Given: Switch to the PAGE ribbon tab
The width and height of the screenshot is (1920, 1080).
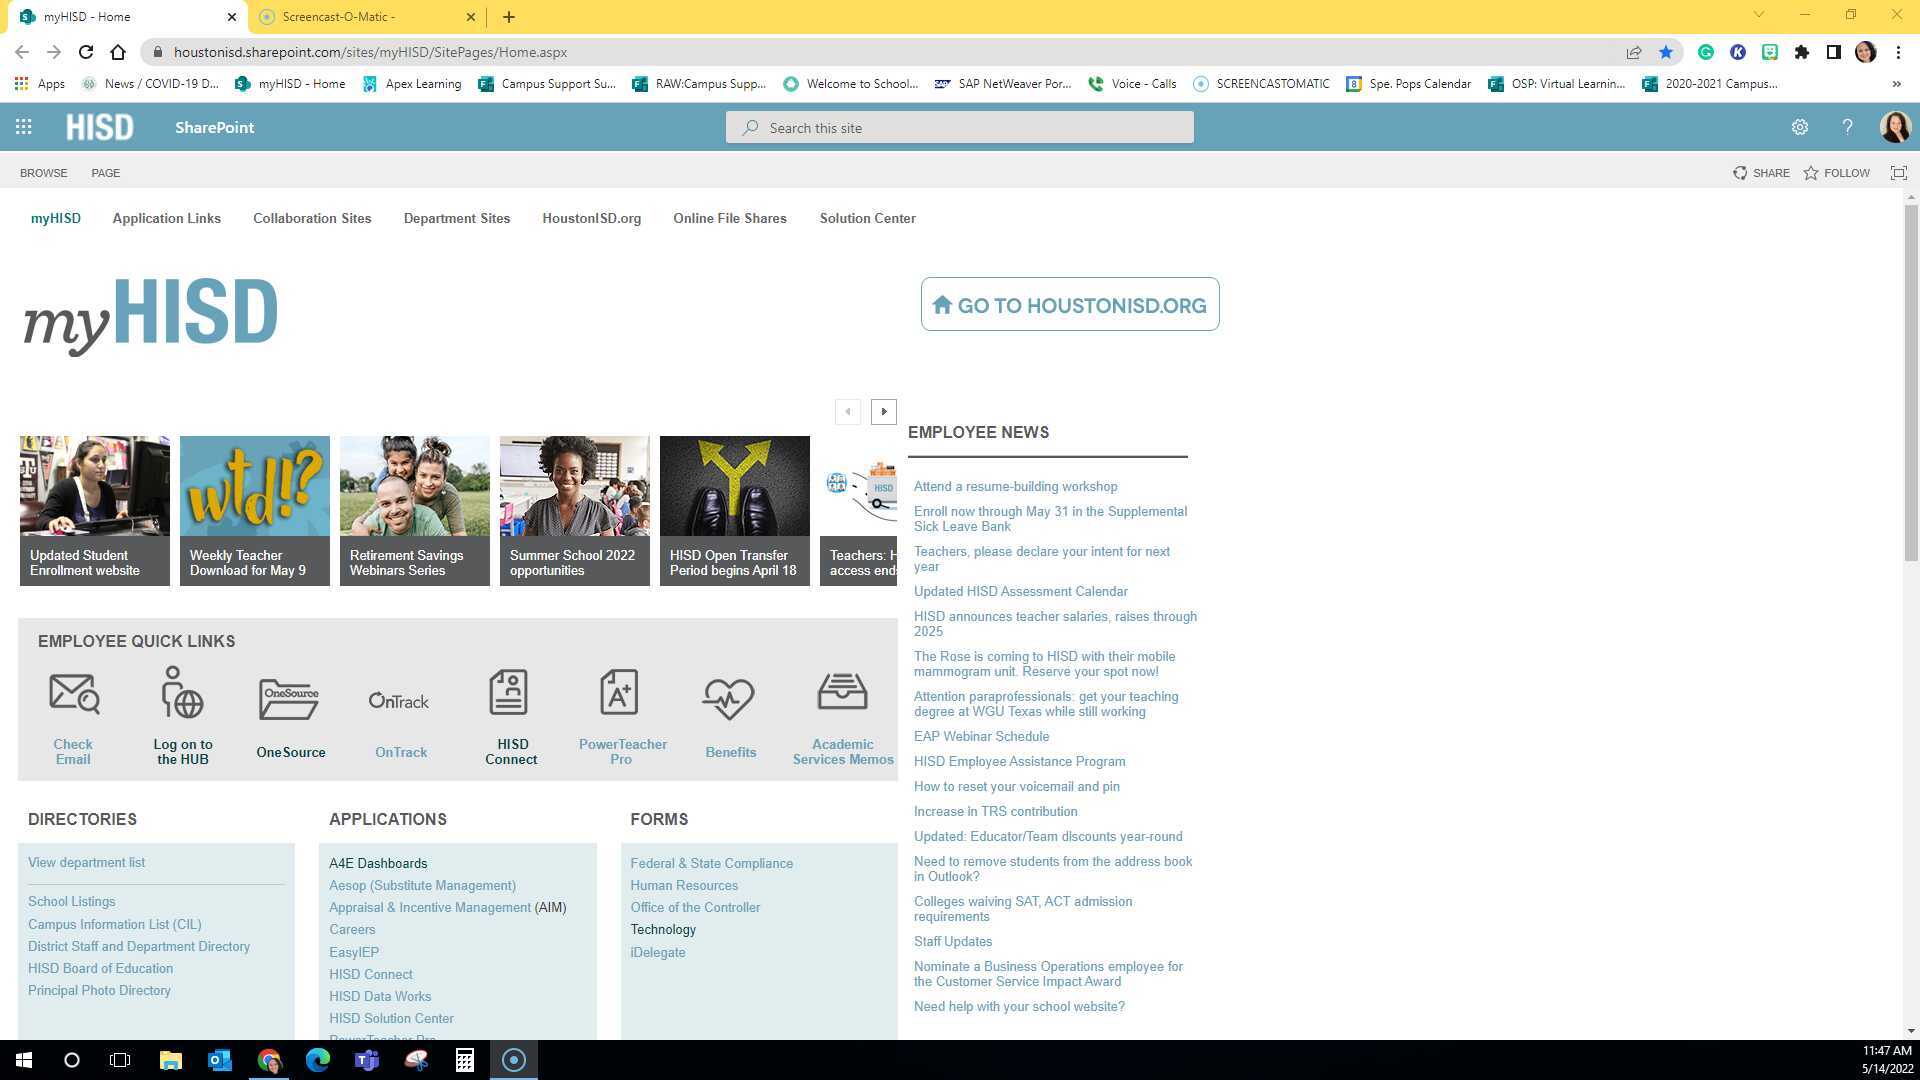Looking at the screenshot, I should click(x=105, y=172).
